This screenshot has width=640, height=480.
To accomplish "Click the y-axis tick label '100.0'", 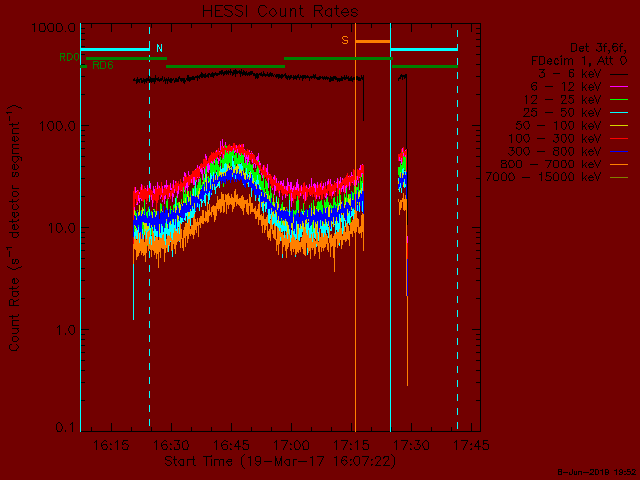I will (x=58, y=126).
